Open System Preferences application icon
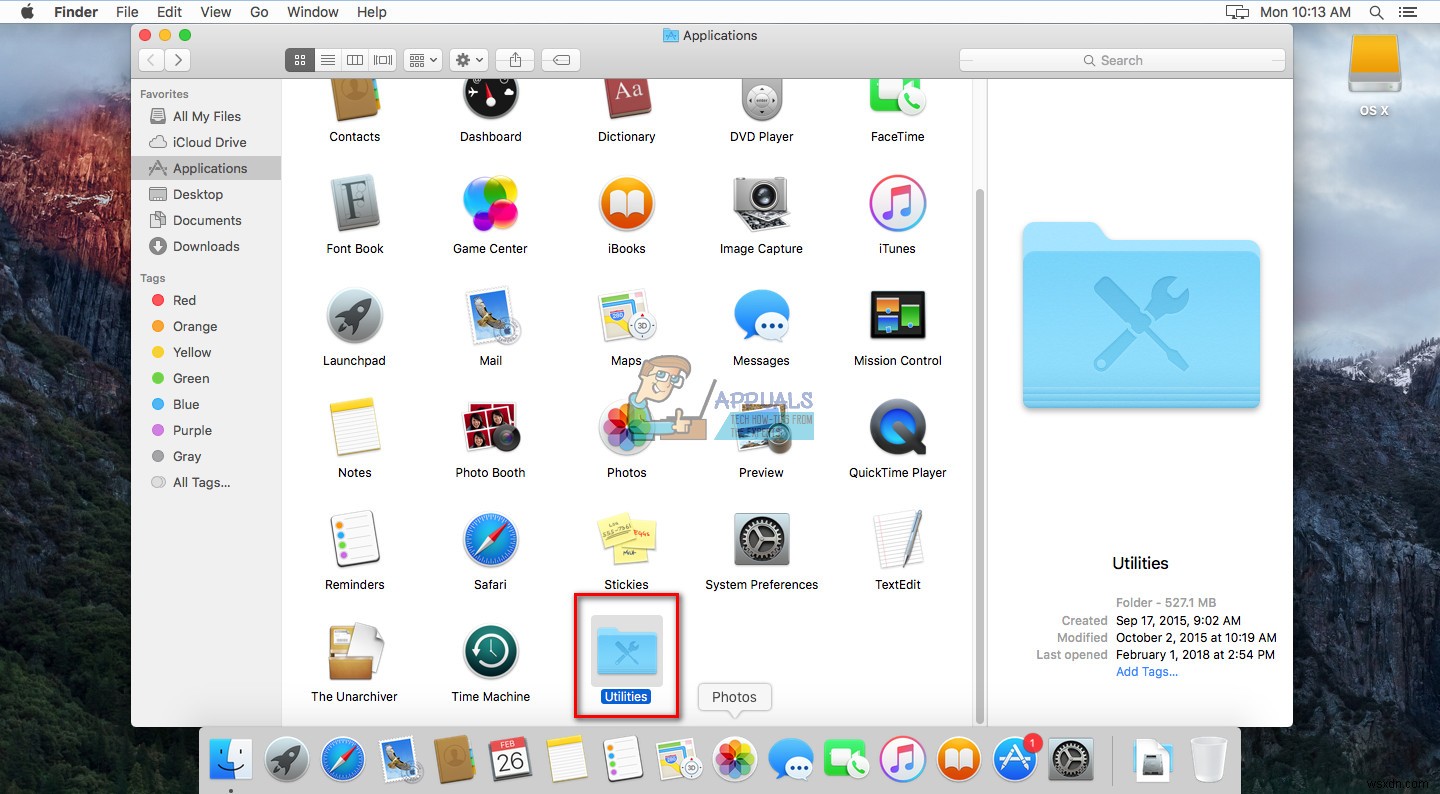Viewport: 1440px width, 794px height. point(761,538)
